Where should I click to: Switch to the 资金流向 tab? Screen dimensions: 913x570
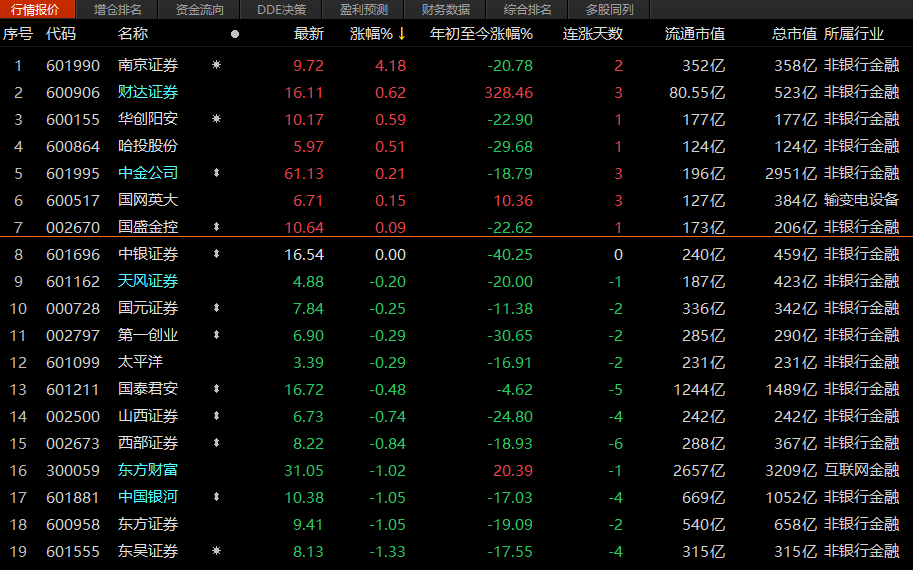tap(200, 9)
